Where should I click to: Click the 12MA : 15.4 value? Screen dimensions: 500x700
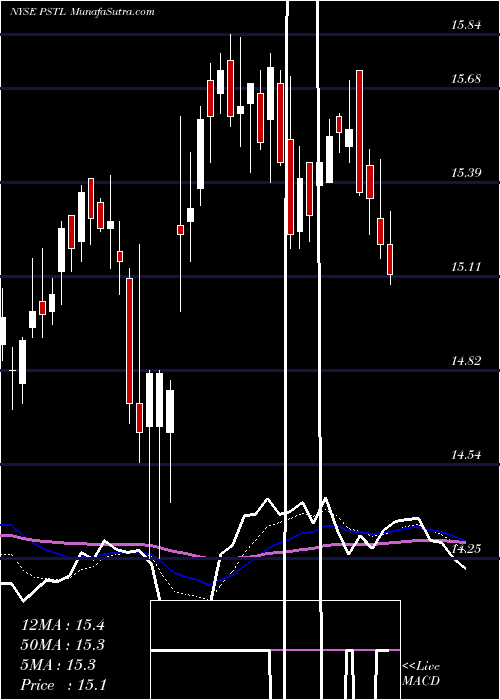(63, 625)
